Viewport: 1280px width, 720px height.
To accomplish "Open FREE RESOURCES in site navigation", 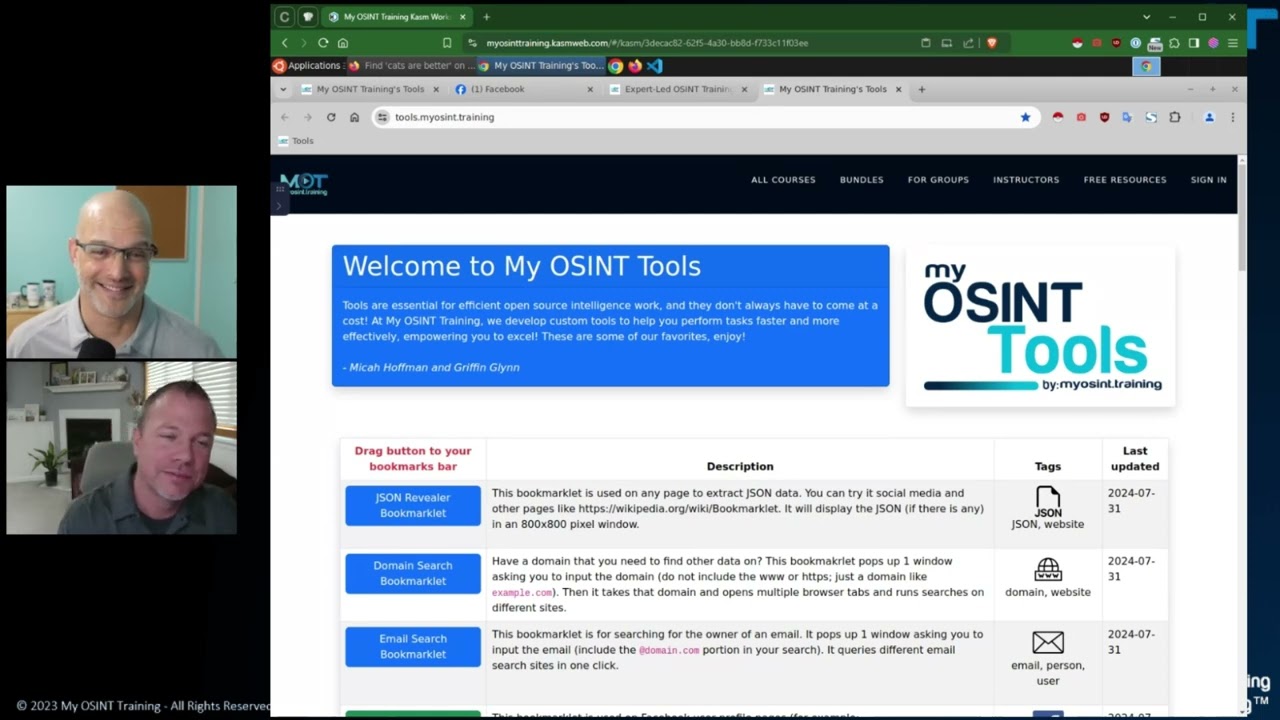I will pyautogui.click(x=1125, y=180).
